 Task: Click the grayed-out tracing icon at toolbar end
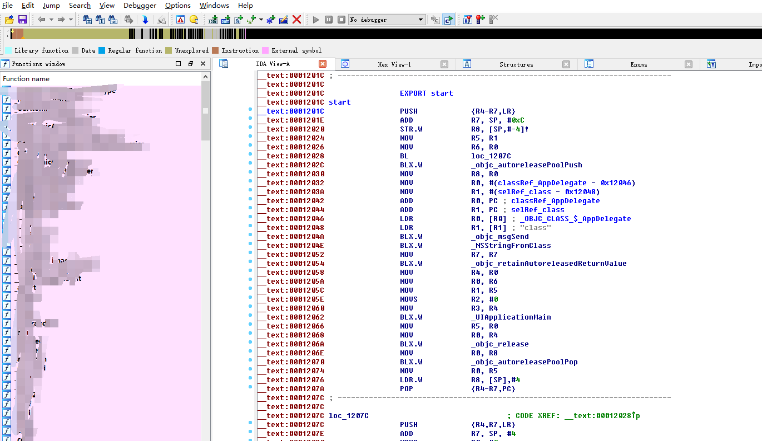(493, 19)
